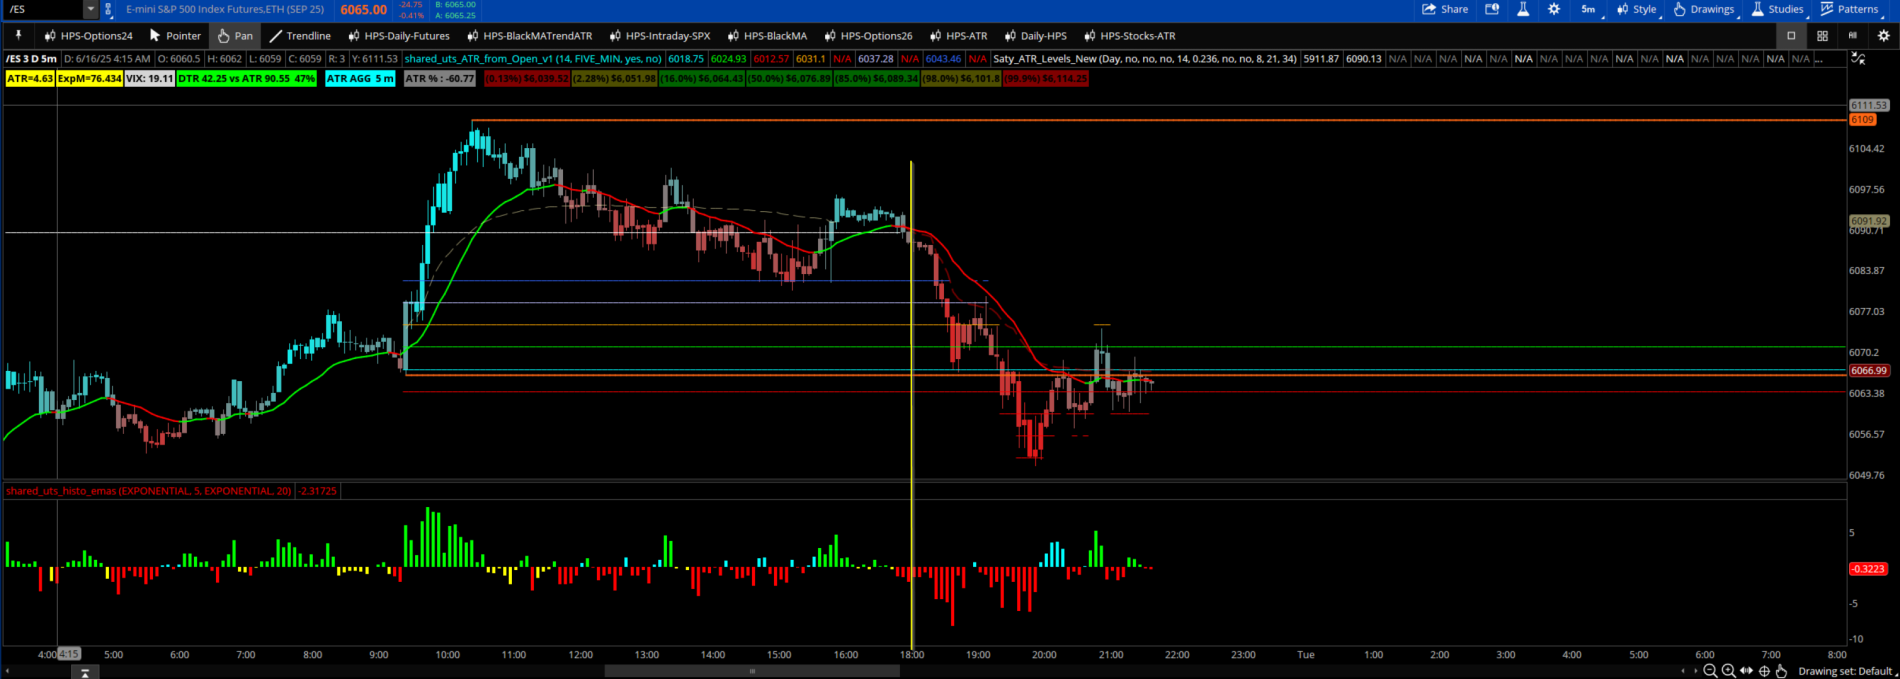Screen dimensions: 1900x679
Task: Switch to grid chart layout
Action: (1822, 35)
